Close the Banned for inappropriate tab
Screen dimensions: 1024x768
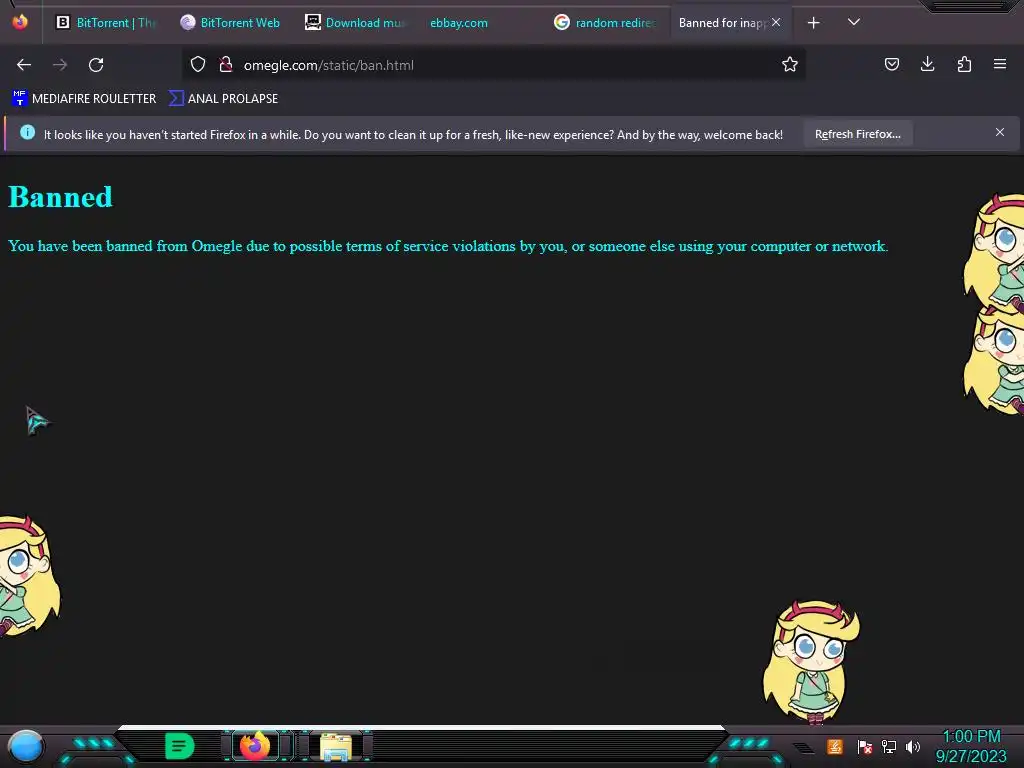point(776,22)
